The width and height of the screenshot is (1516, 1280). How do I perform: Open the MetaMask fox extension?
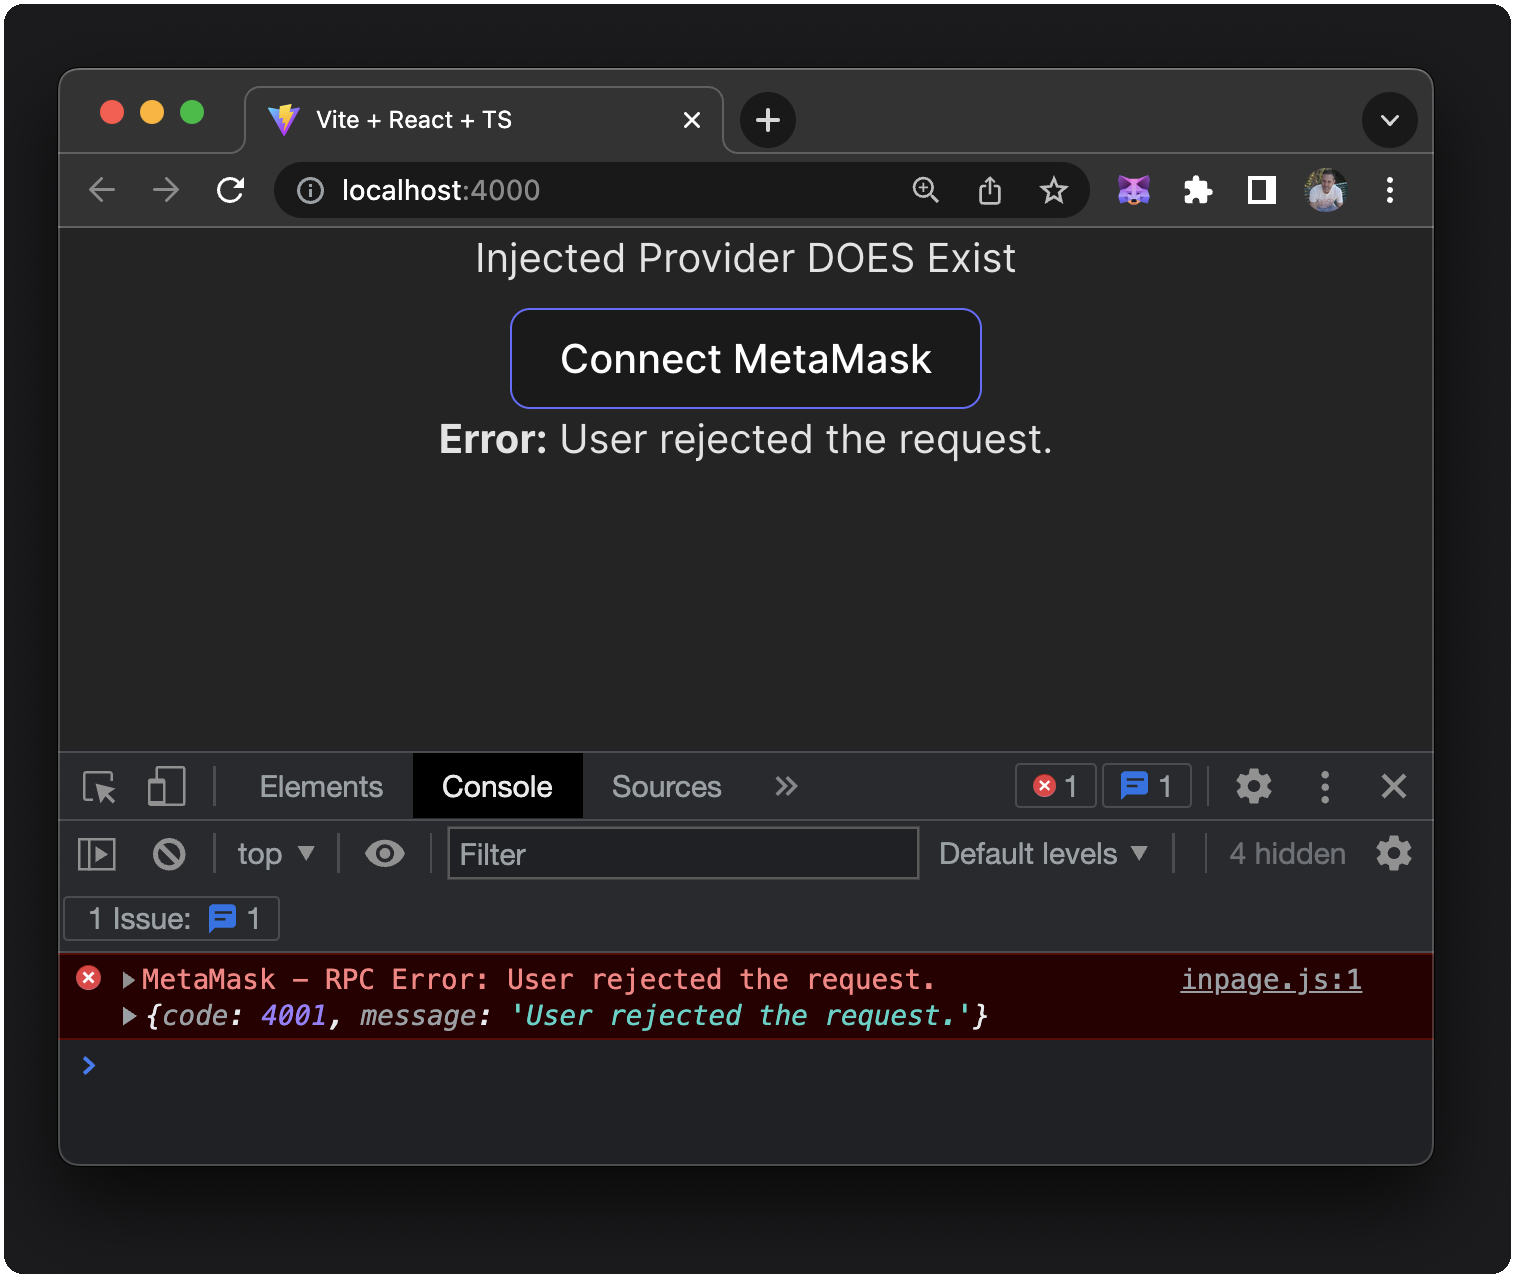point(1134,190)
